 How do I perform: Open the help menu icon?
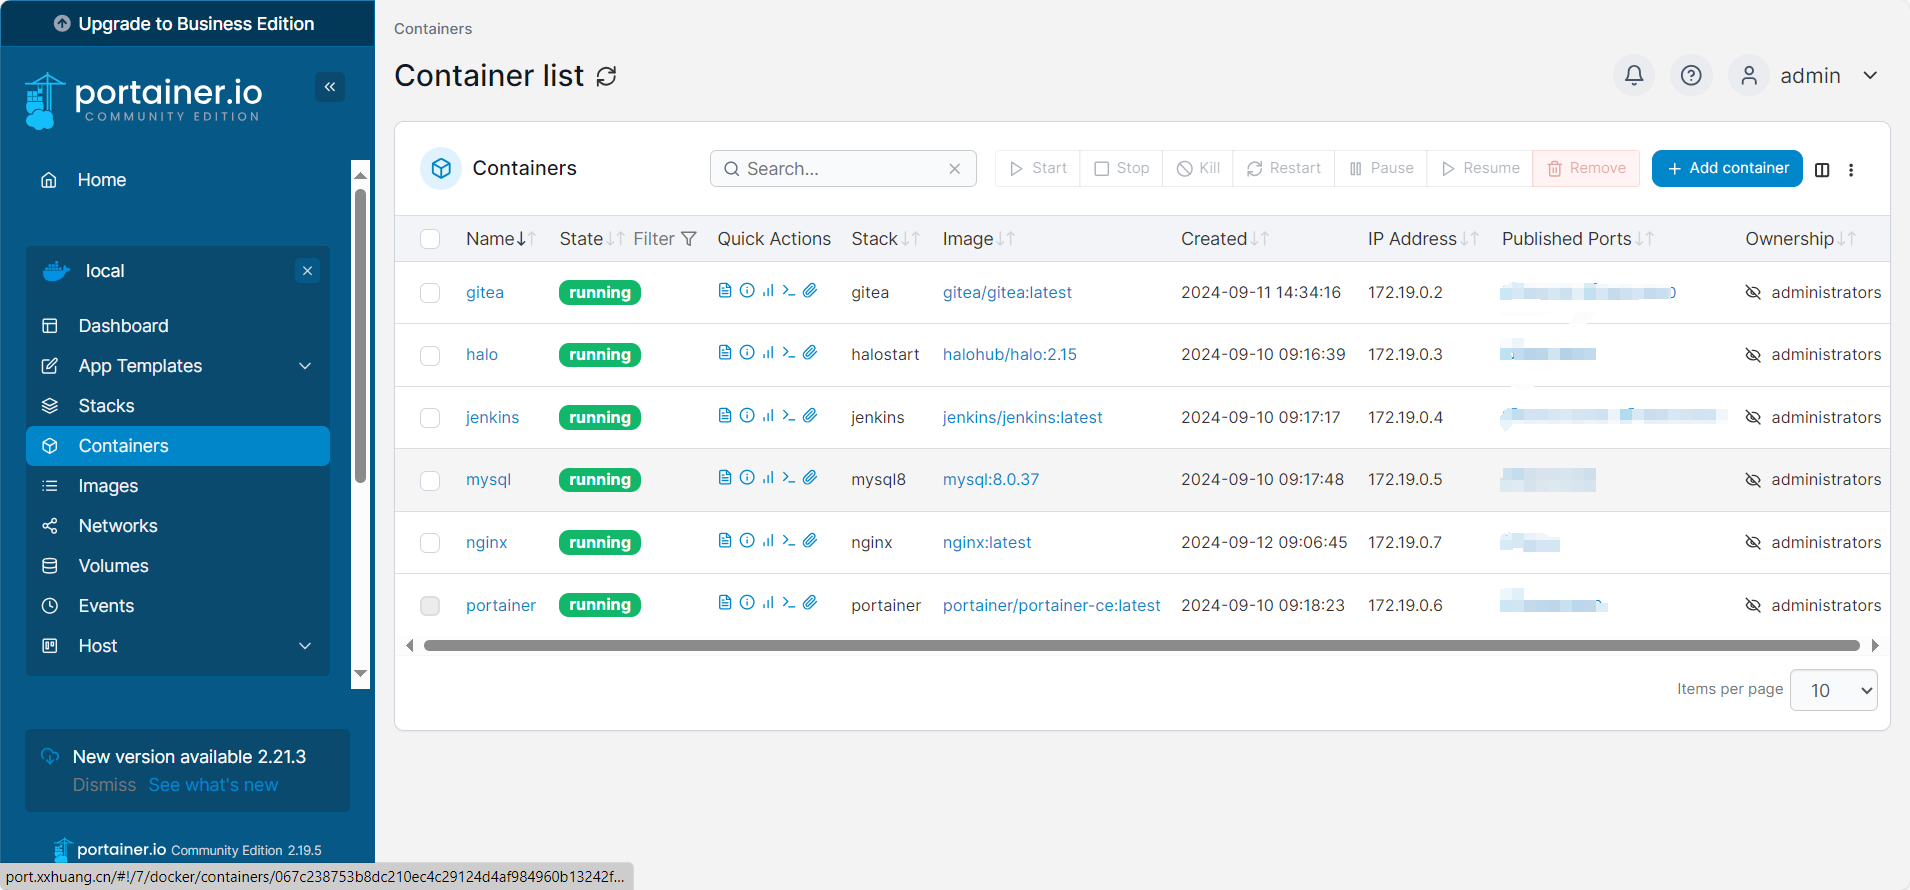click(1691, 75)
